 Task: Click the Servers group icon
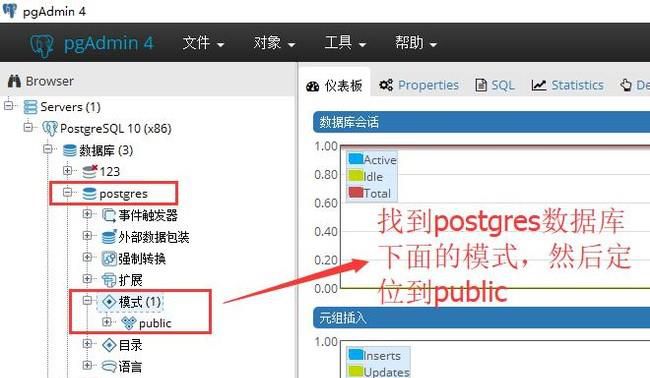30,107
